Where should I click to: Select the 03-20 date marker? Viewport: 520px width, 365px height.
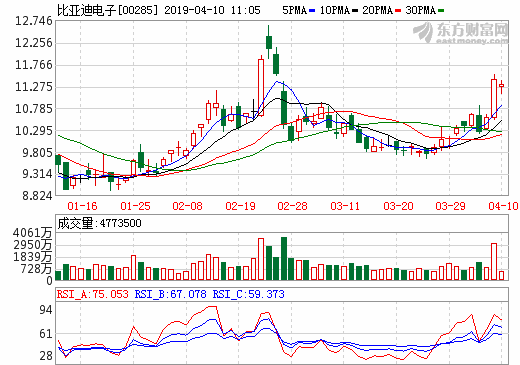coord(398,206)
